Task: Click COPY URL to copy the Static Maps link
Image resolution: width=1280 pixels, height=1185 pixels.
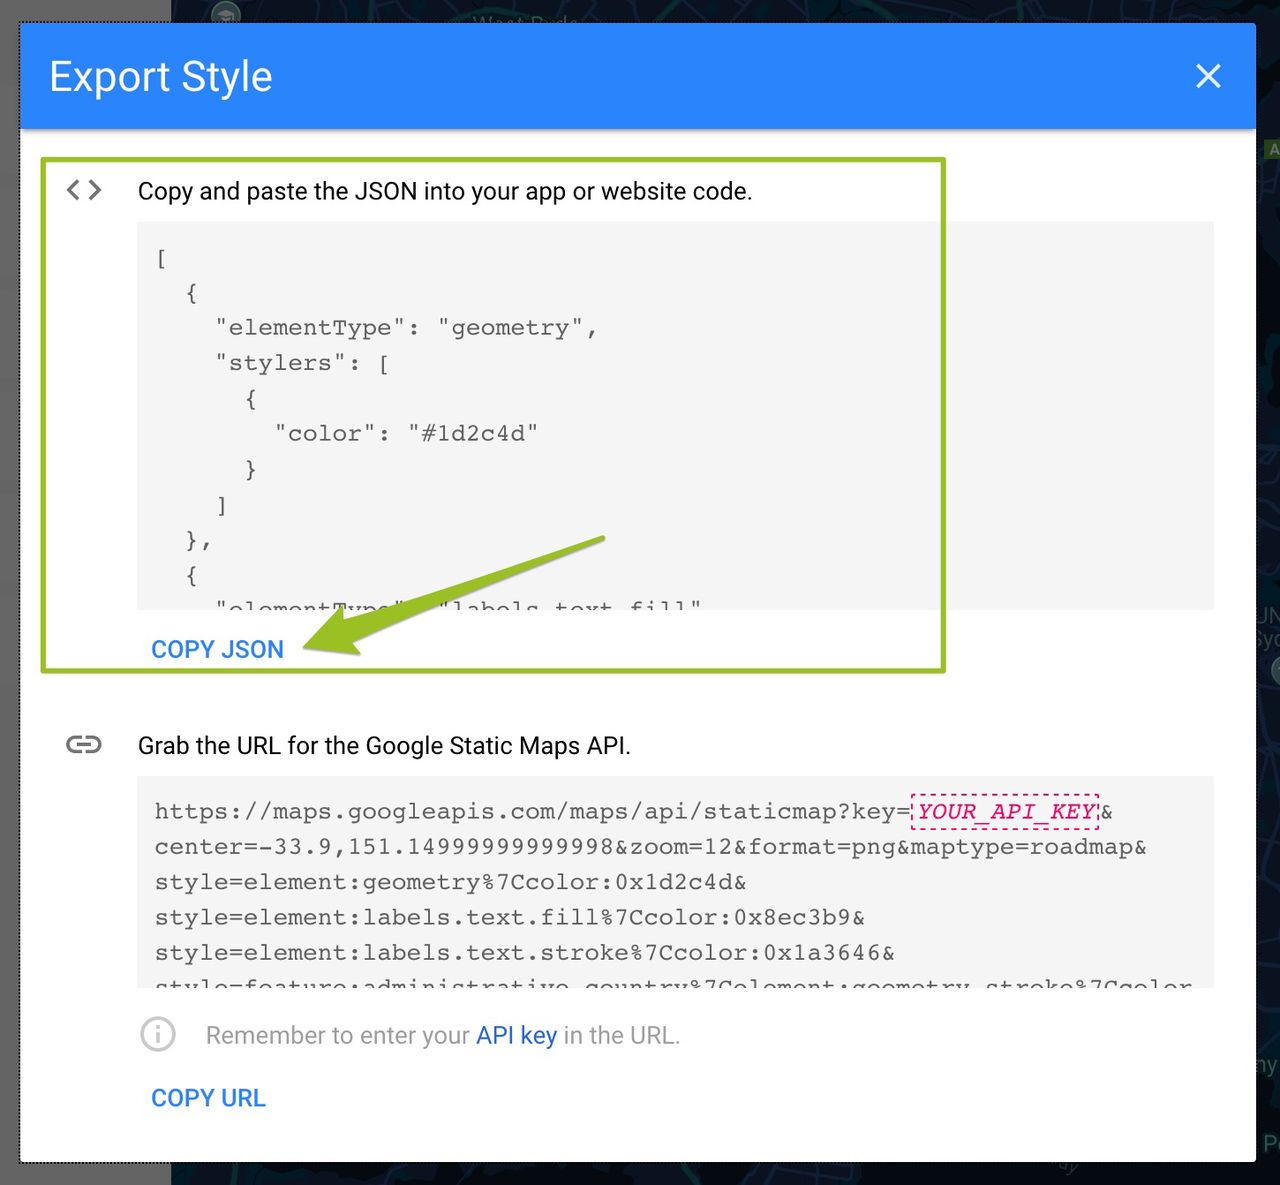Action: point(207,1097)
